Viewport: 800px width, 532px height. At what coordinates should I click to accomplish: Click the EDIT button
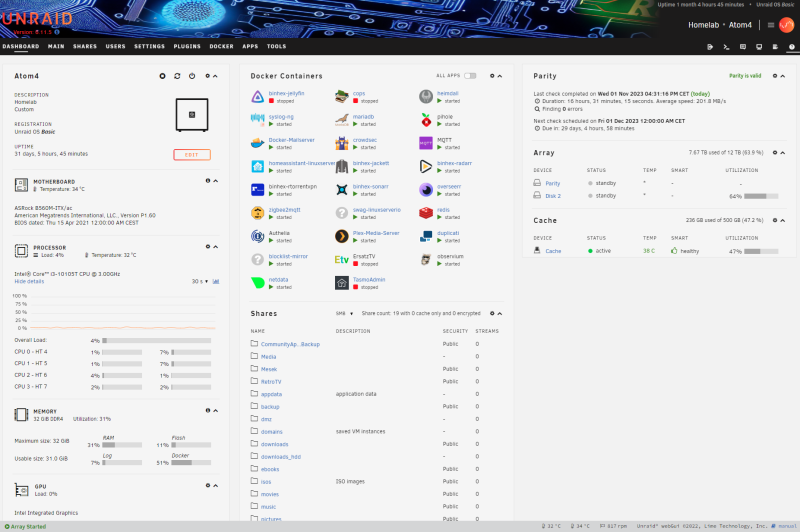coord(192,155)
